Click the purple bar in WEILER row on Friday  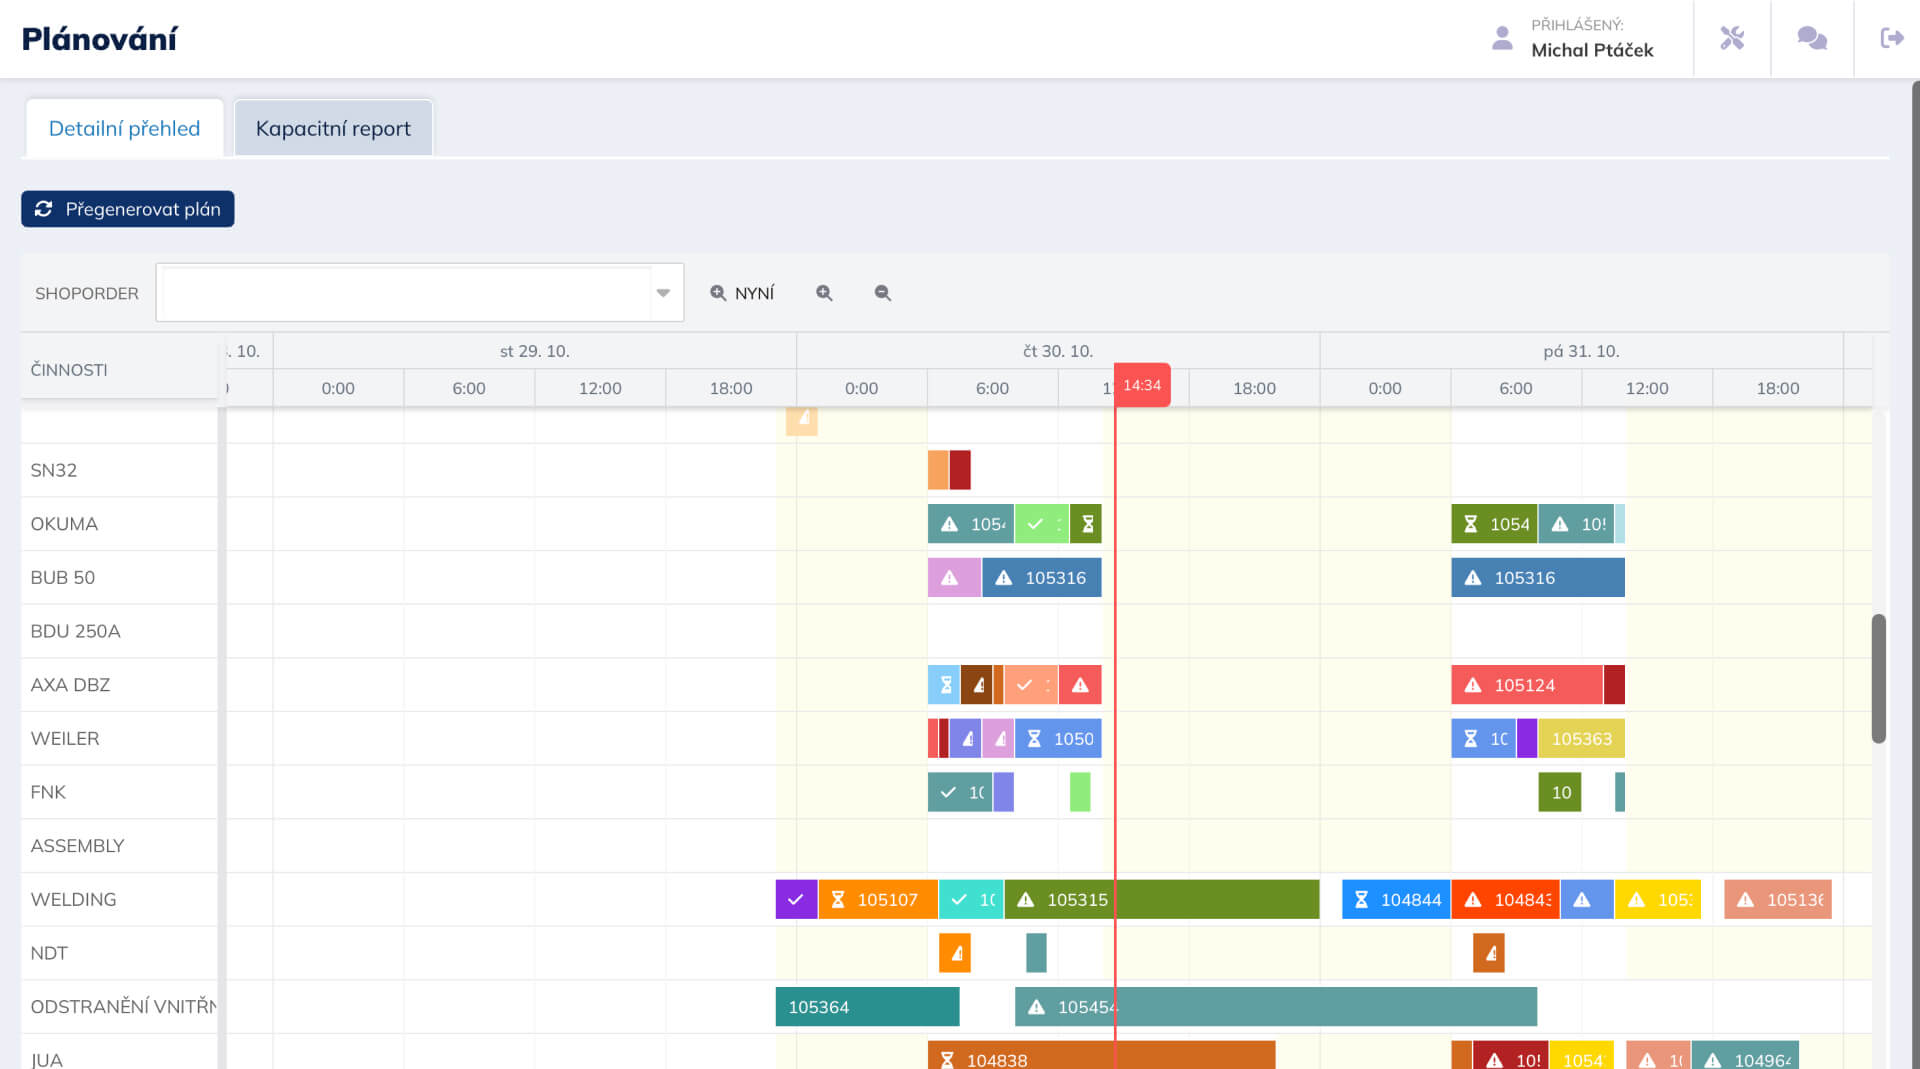(x=1527, y=738)
